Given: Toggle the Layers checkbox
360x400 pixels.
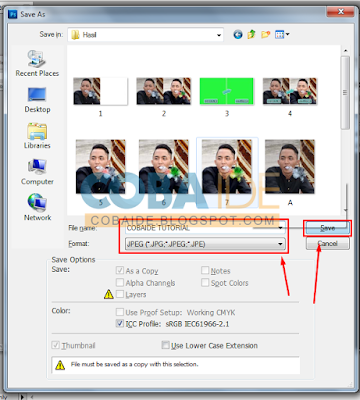Looking at the screenshot, I should point(120,294).
